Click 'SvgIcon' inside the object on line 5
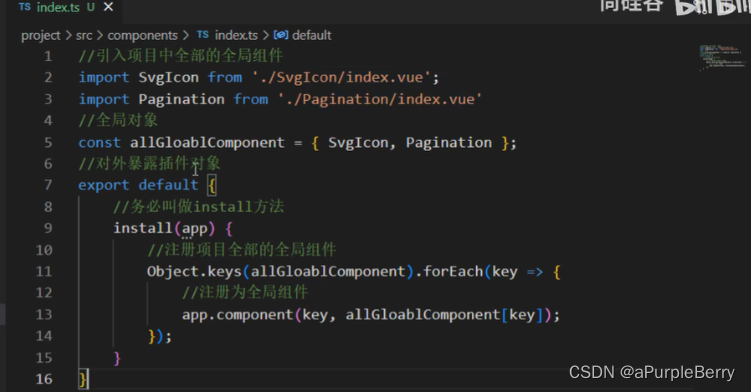Image resolution: width=751 pixels, height=392 pixels. pyautogui.click(x=358, y=143)
